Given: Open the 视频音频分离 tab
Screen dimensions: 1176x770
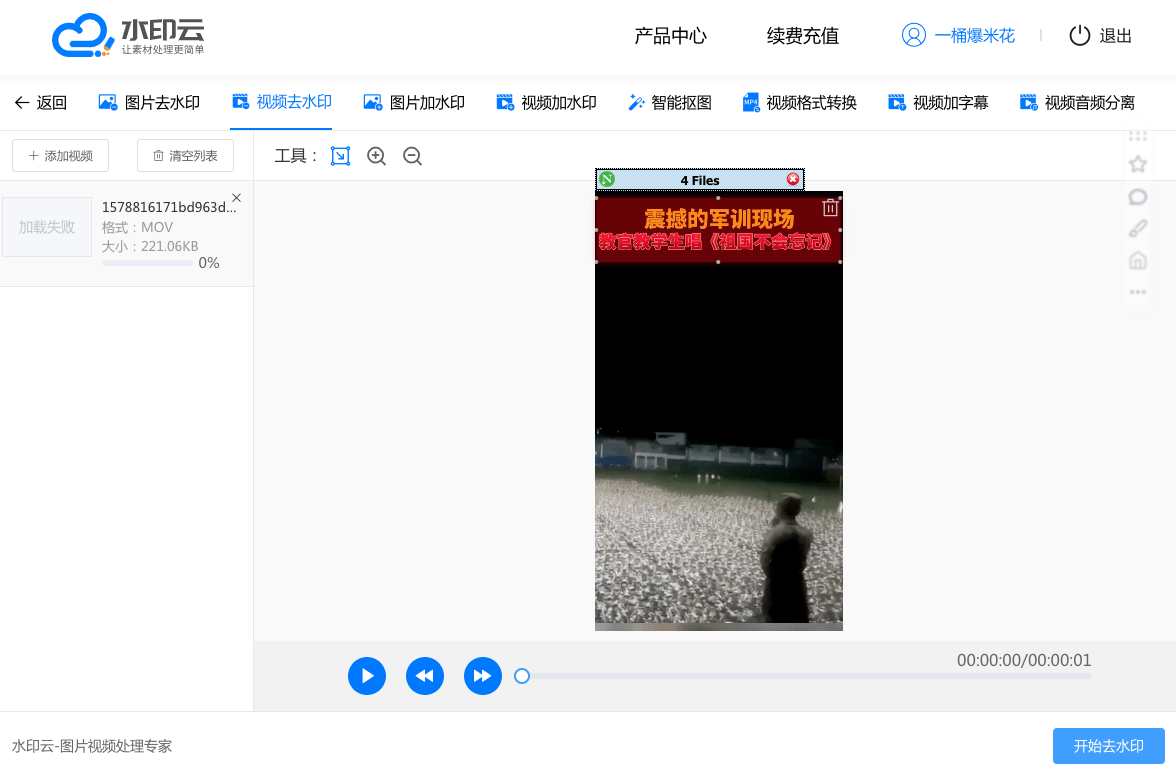Looking at the screenshot, I should coord(1077,103).
